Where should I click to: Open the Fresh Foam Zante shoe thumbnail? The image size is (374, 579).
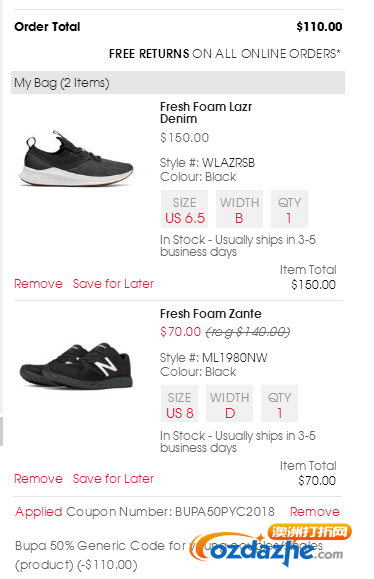(76, 366)
